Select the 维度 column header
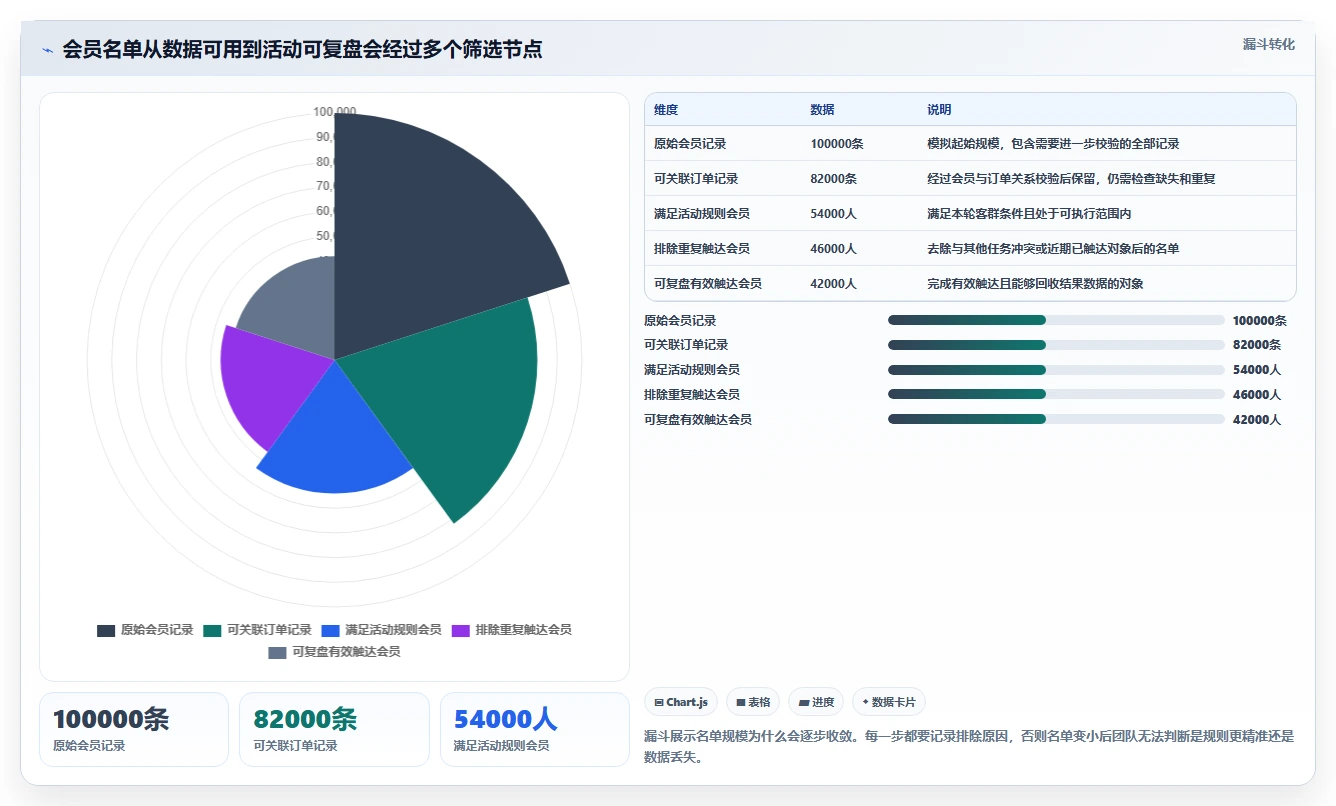This screenshot has width=1336, height=806. pos(666,110)
